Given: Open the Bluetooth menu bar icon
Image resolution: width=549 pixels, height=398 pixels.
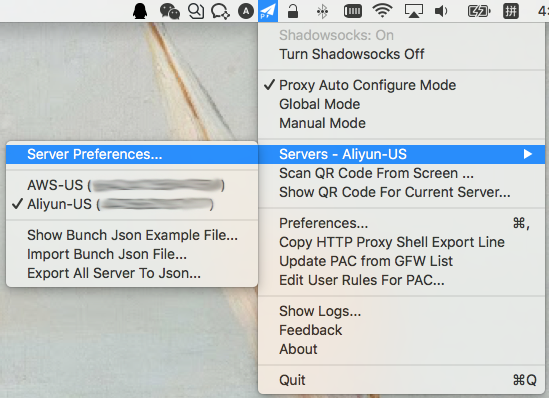Looking at the screenshot, I should 322,12.
